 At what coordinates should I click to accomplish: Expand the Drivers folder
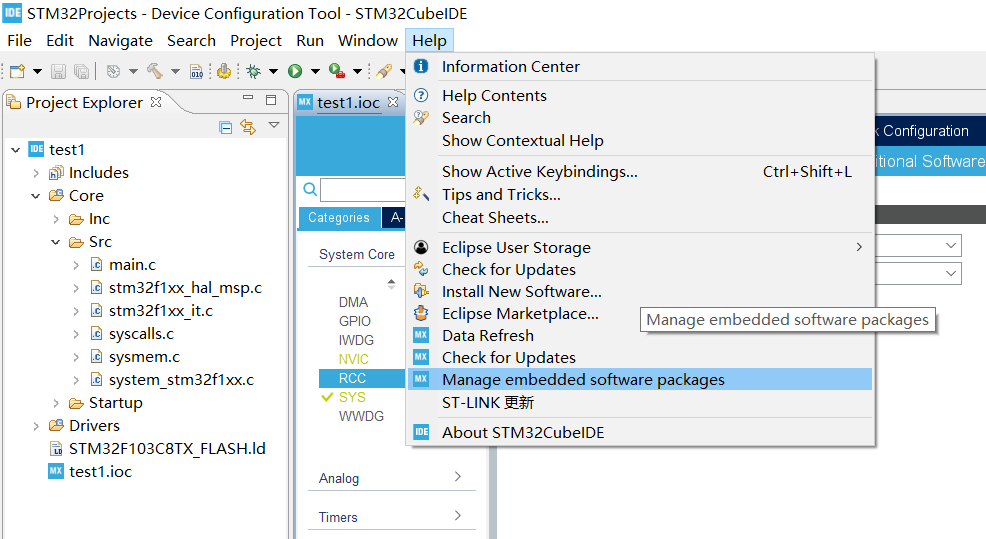pos(36,426)
